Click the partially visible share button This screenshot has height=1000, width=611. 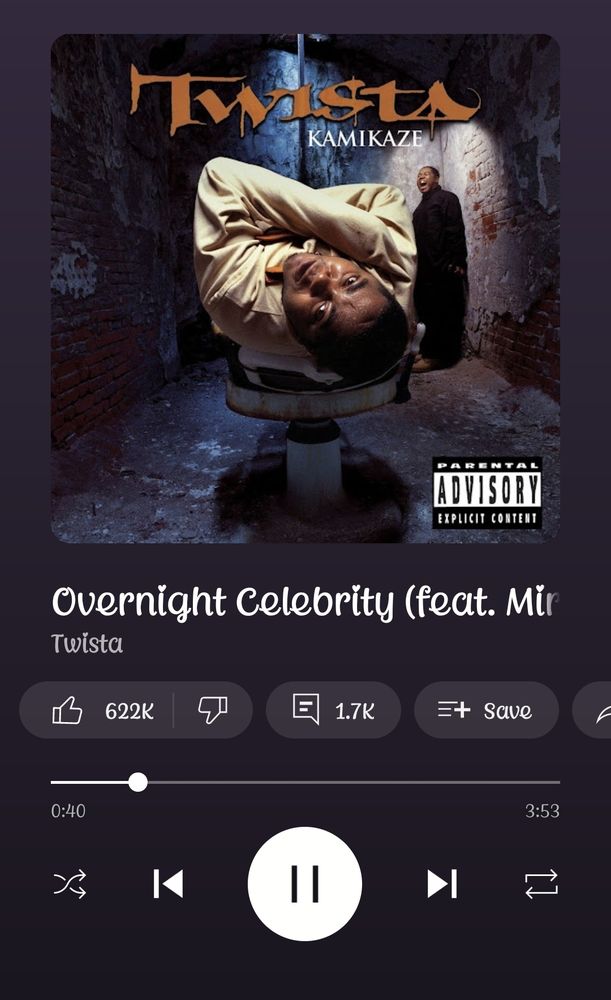click(593, 710)
